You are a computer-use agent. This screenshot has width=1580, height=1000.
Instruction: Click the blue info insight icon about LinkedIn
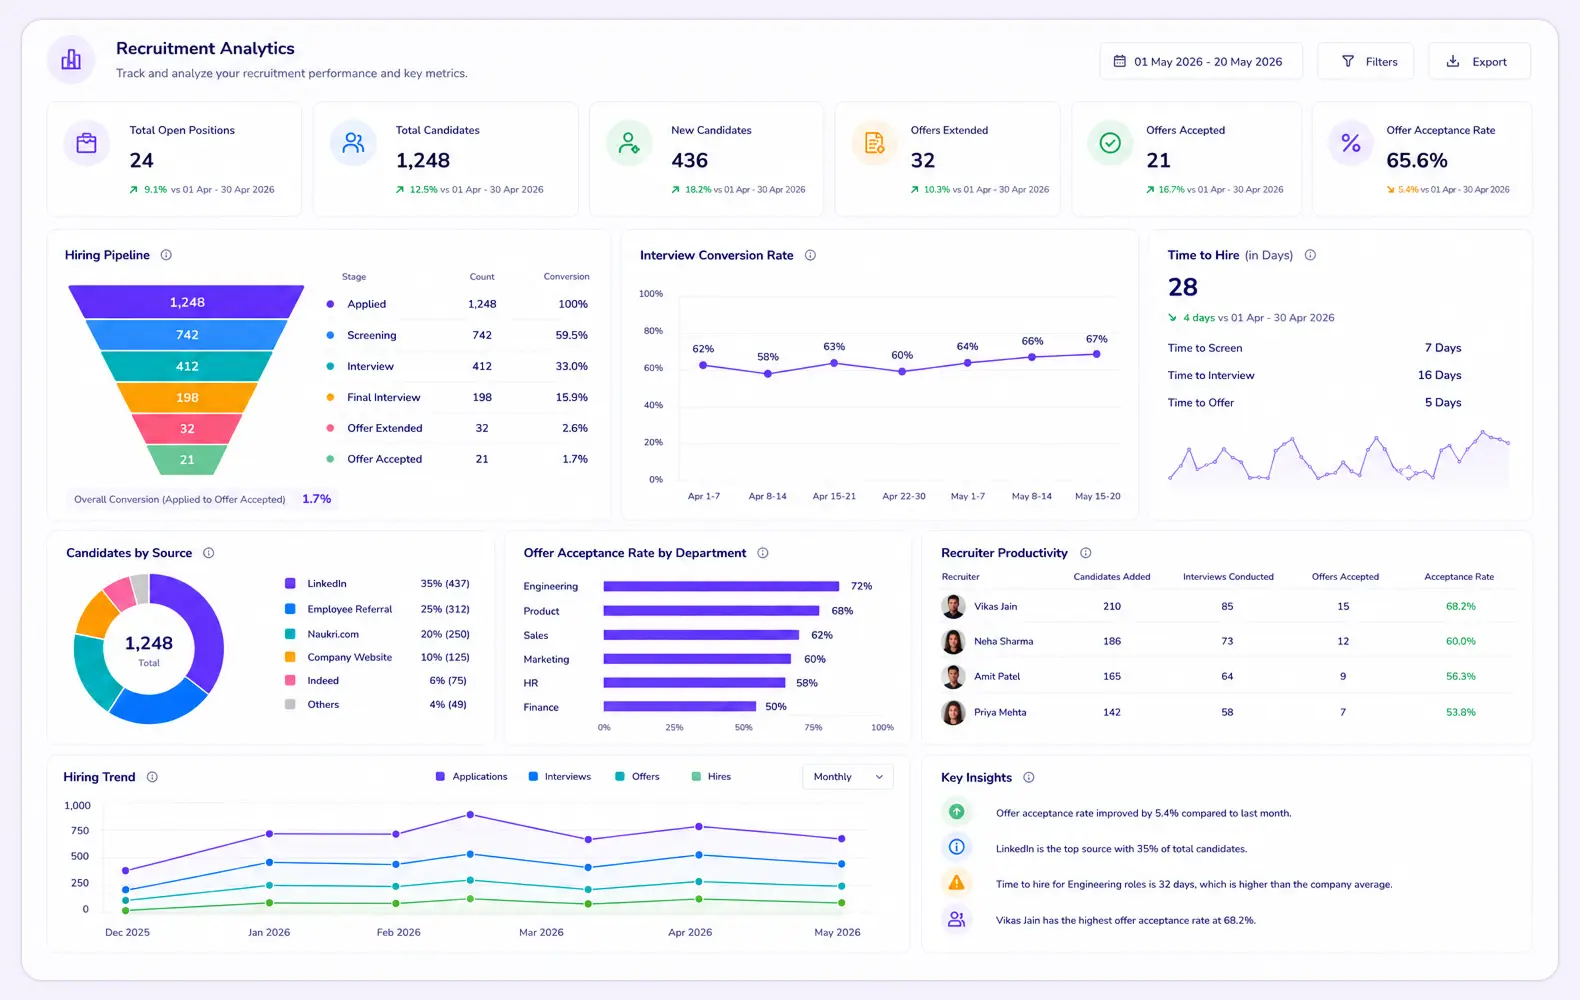(x=957, y=847)
